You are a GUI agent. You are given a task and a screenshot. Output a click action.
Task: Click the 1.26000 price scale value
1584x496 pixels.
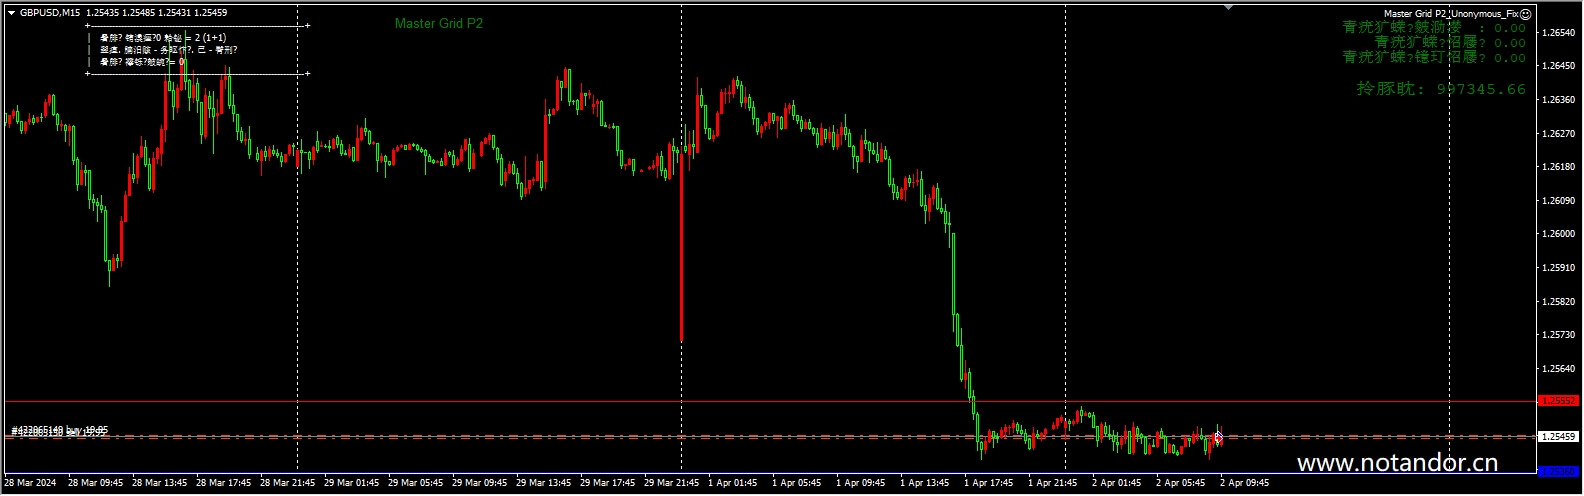(x=1559, y=234)
